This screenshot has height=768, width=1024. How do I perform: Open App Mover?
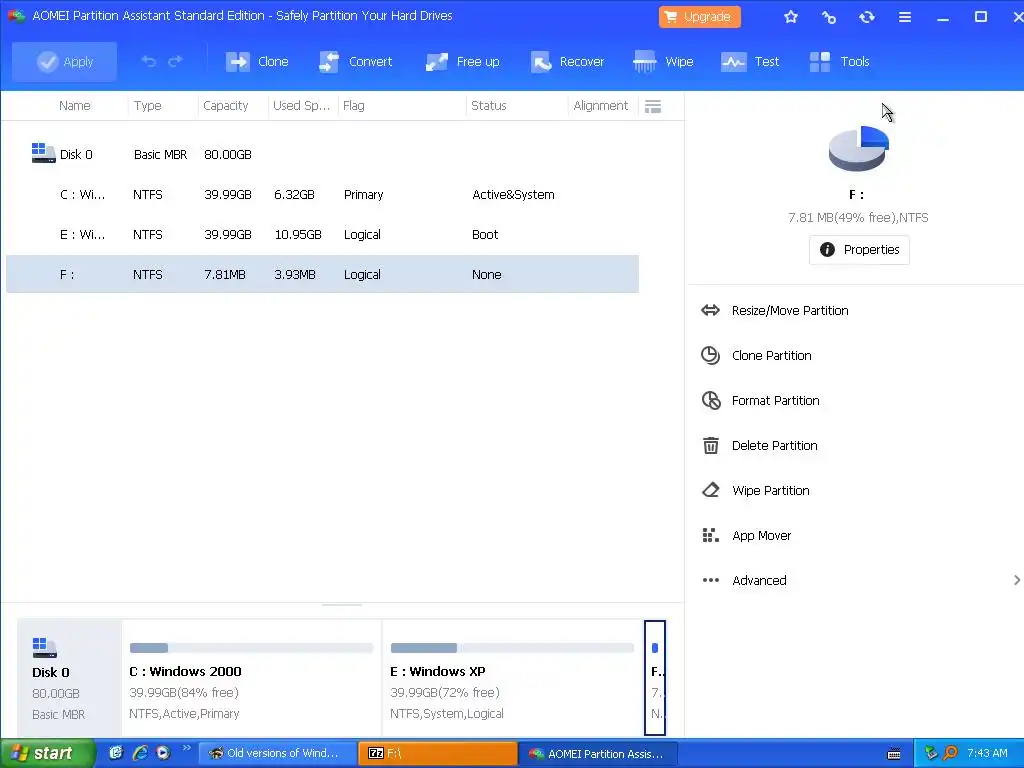(746, 536)
